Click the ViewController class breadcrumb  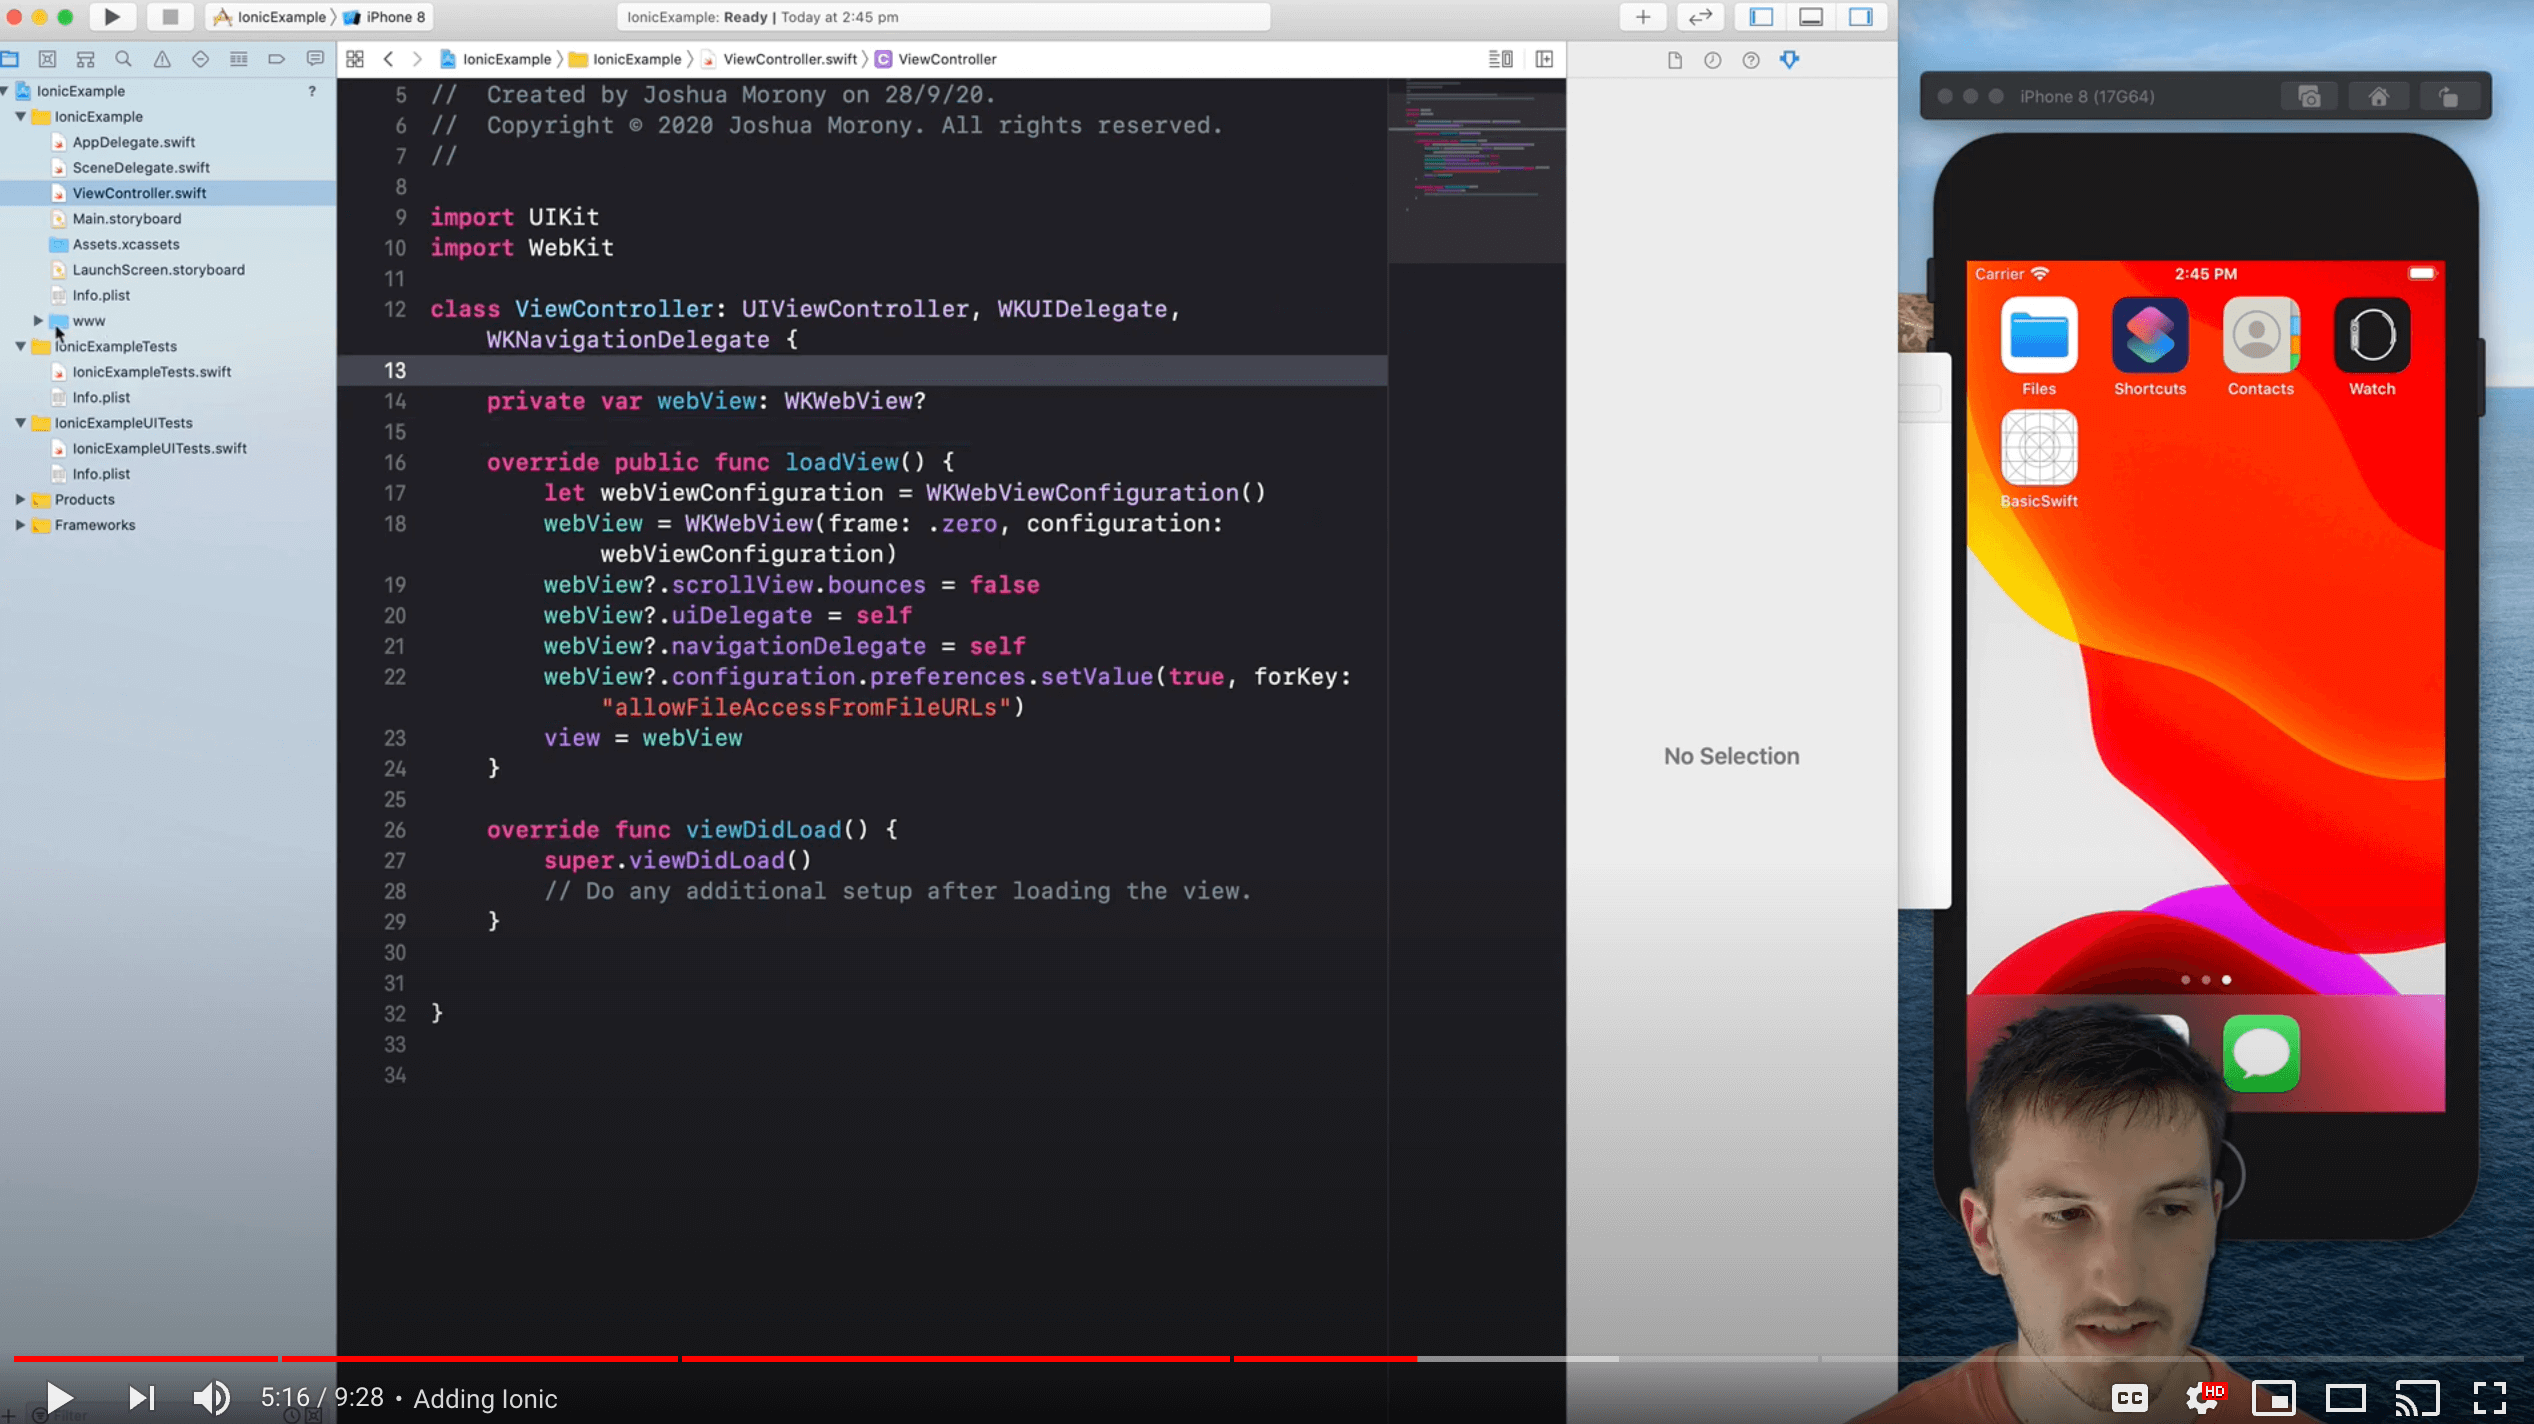pyautogui.click(x=937, y=59)
